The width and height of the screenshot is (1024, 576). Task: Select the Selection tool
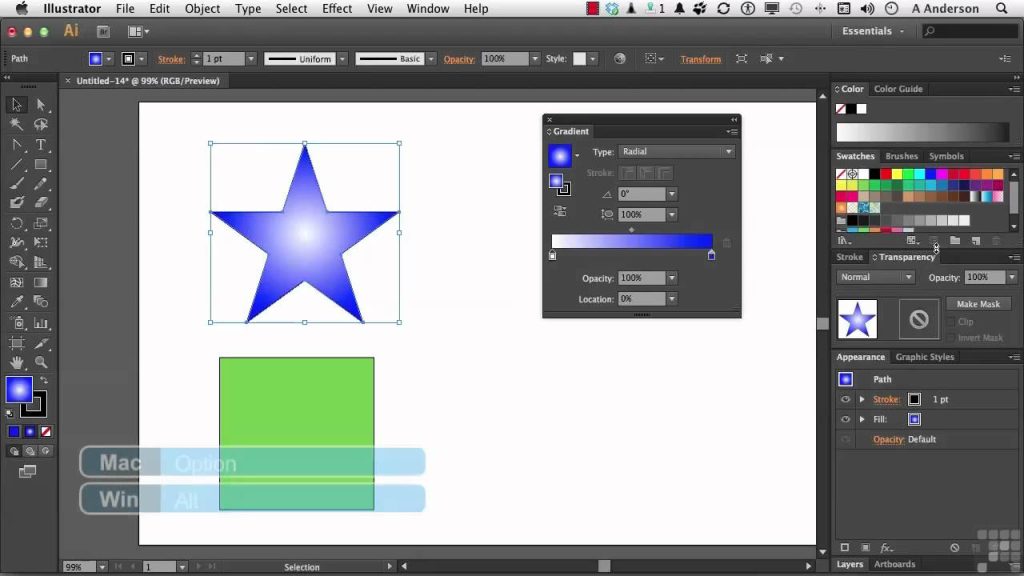point(15,104)
